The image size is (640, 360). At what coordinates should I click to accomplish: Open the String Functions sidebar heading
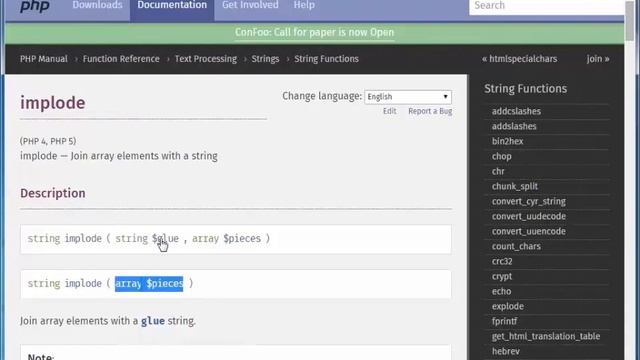(525, 89)
